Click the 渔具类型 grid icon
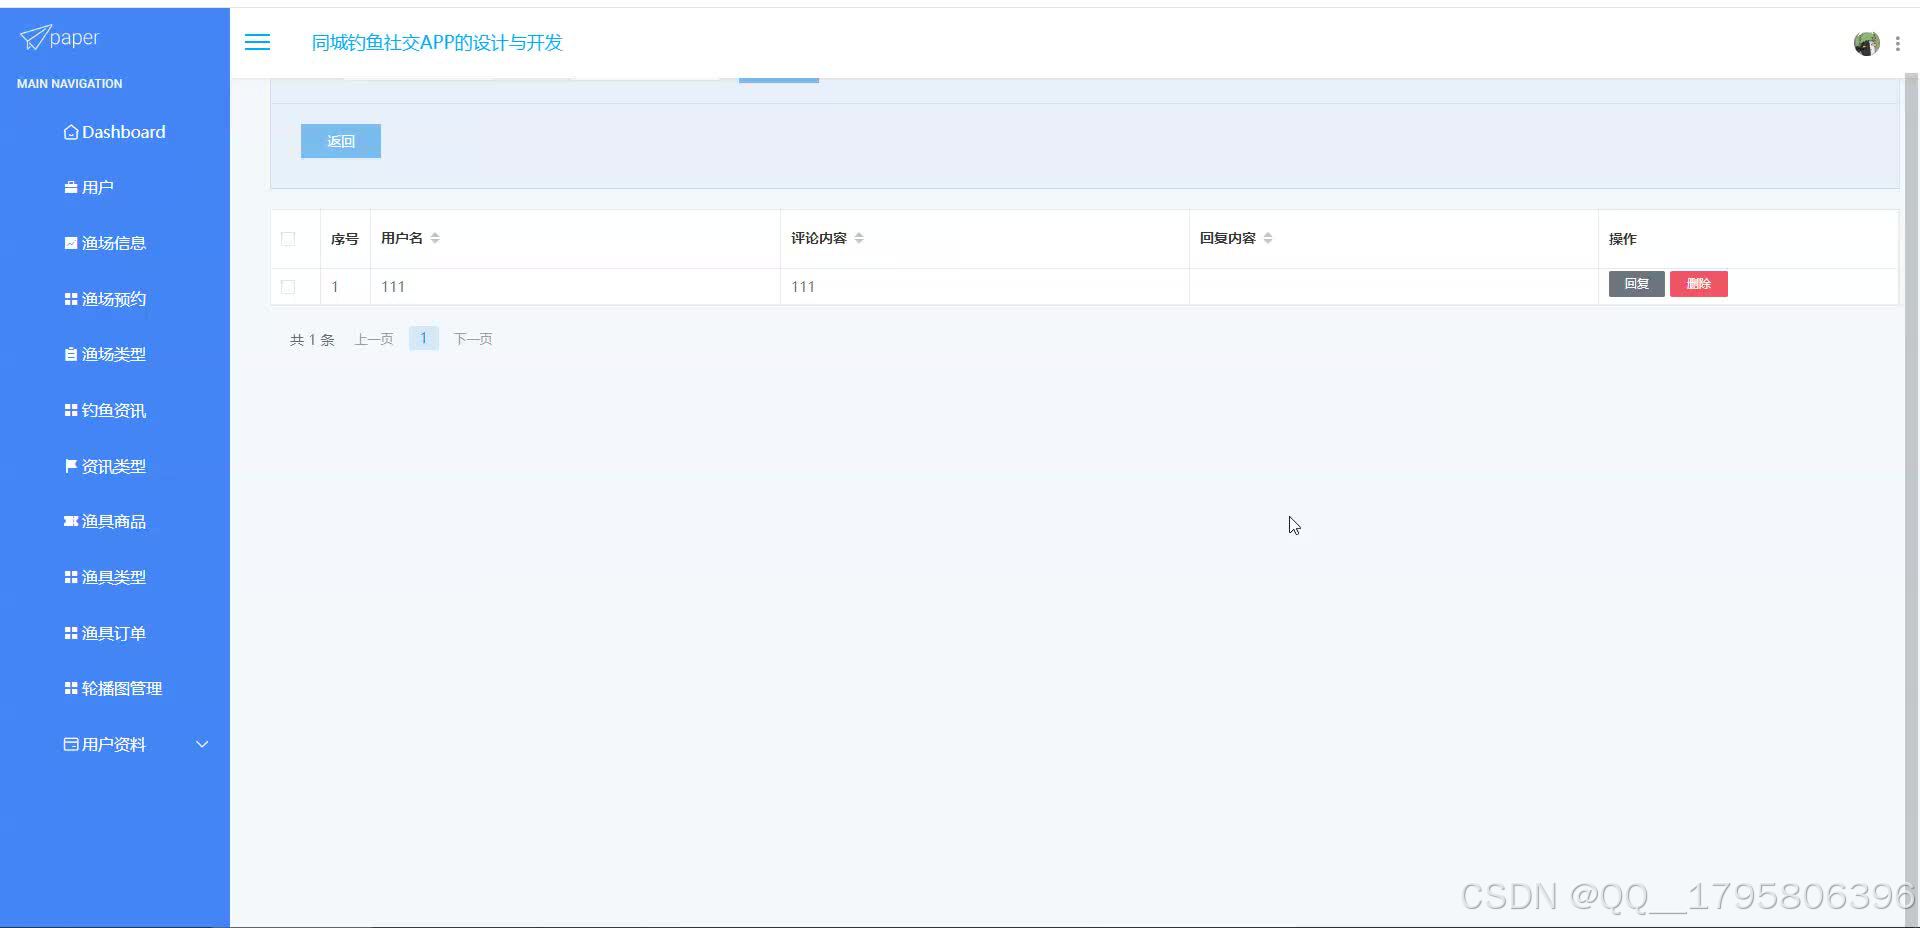This screenshot has width=1920, height=928. (x=71, y=577)
